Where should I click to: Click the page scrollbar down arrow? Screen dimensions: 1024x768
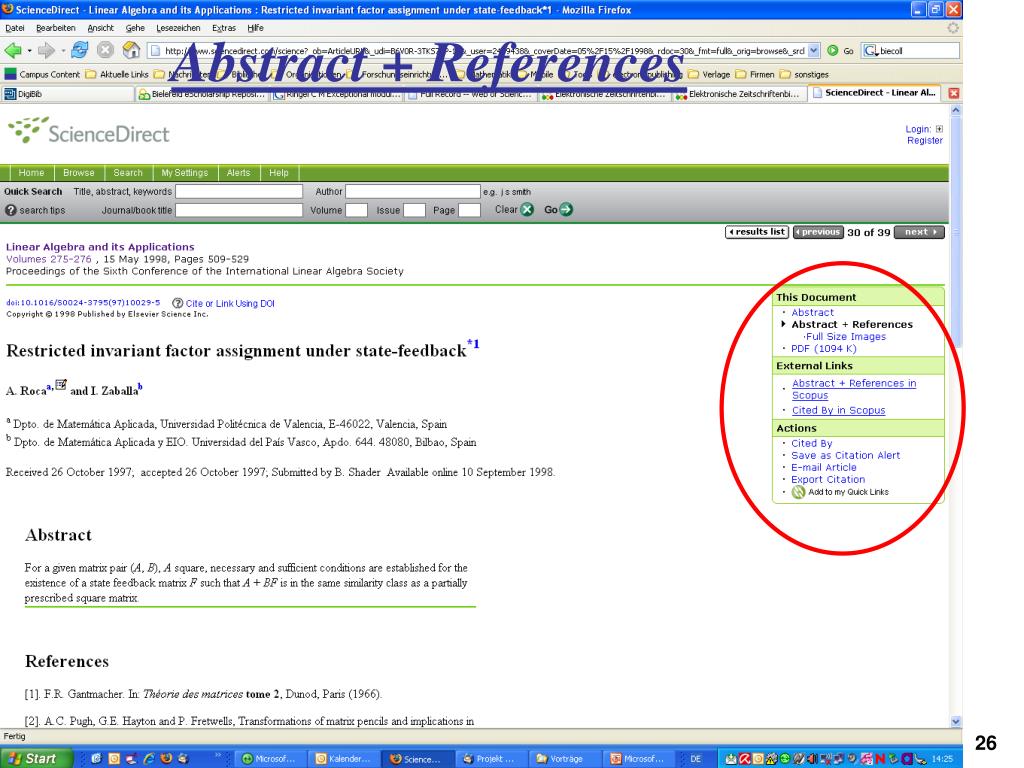click(956, 722)
